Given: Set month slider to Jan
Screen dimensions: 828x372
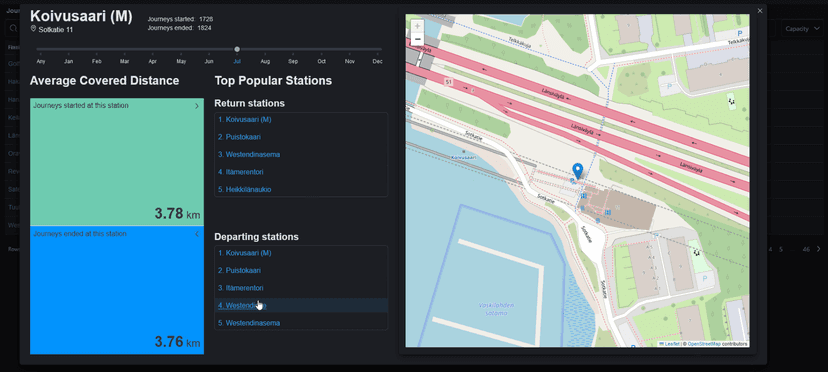Looking at the screenshot, I should pos(69,61).
